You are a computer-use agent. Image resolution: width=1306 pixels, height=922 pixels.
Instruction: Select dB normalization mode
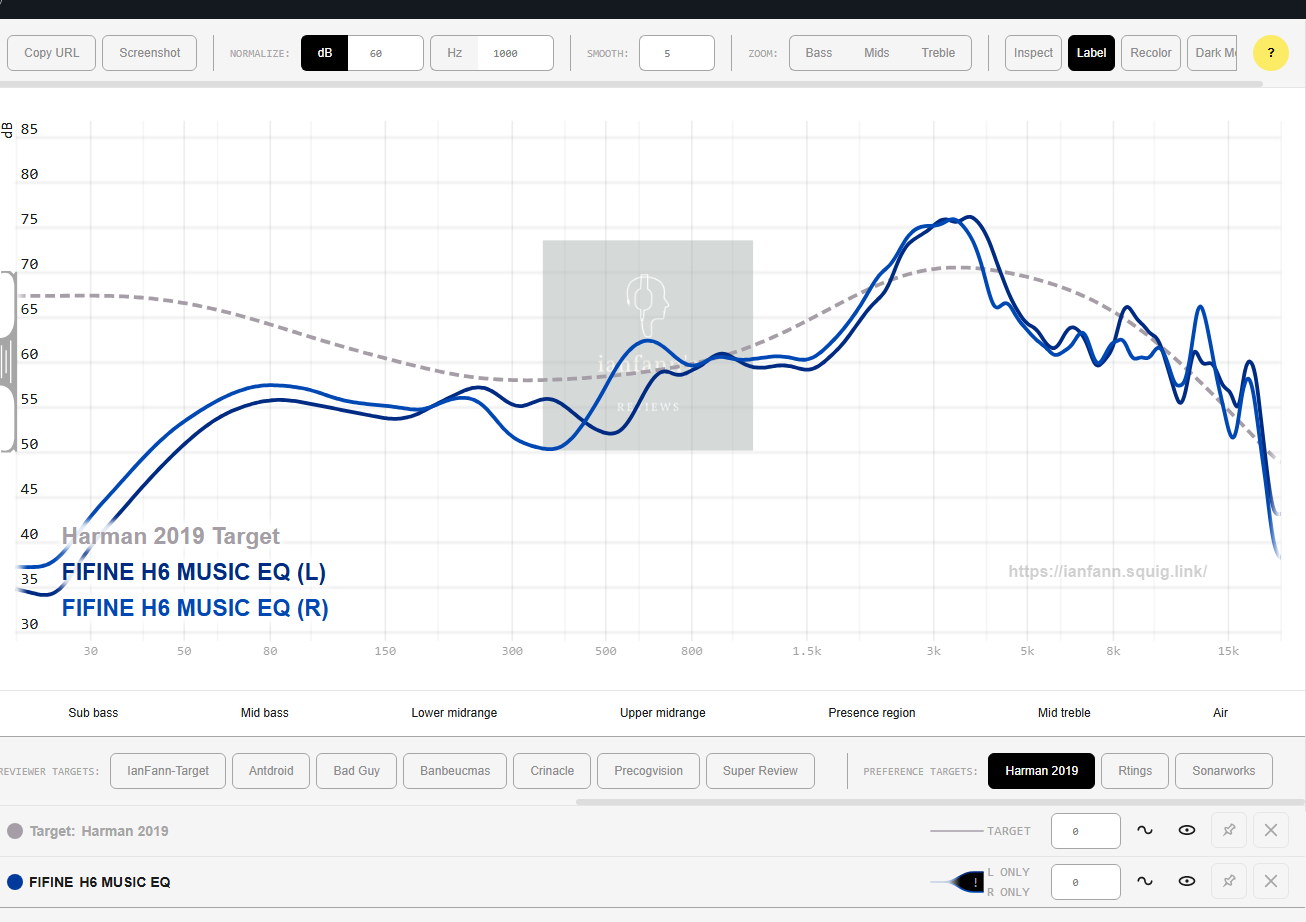click(325, 53)
